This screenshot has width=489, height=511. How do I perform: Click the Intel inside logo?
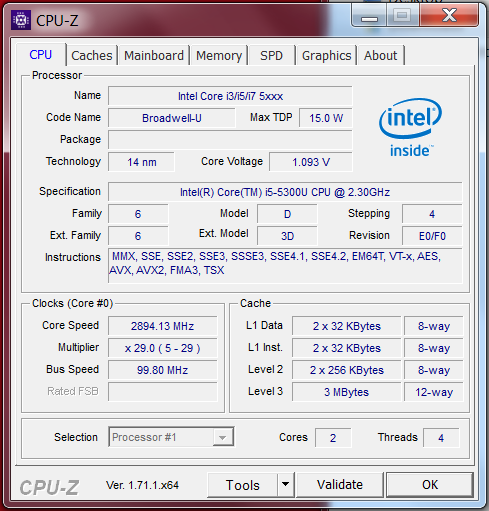410,128
